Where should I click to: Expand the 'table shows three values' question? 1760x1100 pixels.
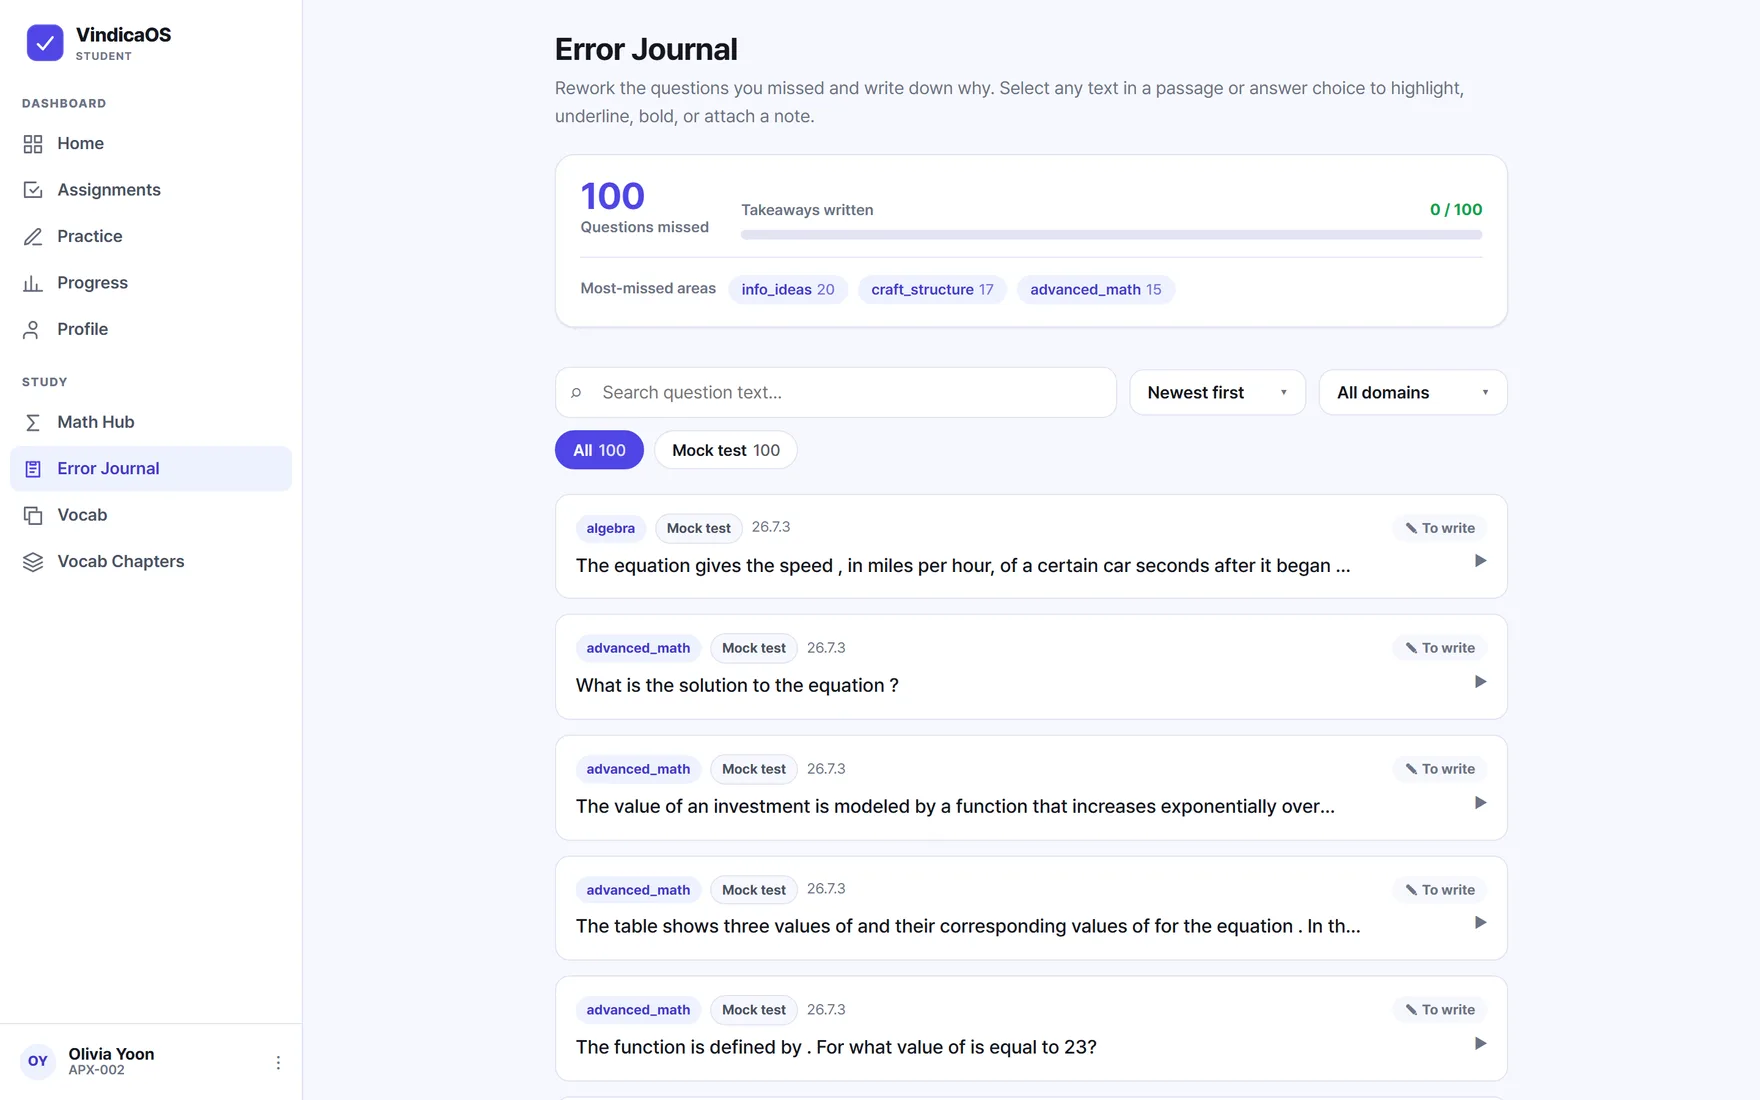click(x=1480, y=923)
